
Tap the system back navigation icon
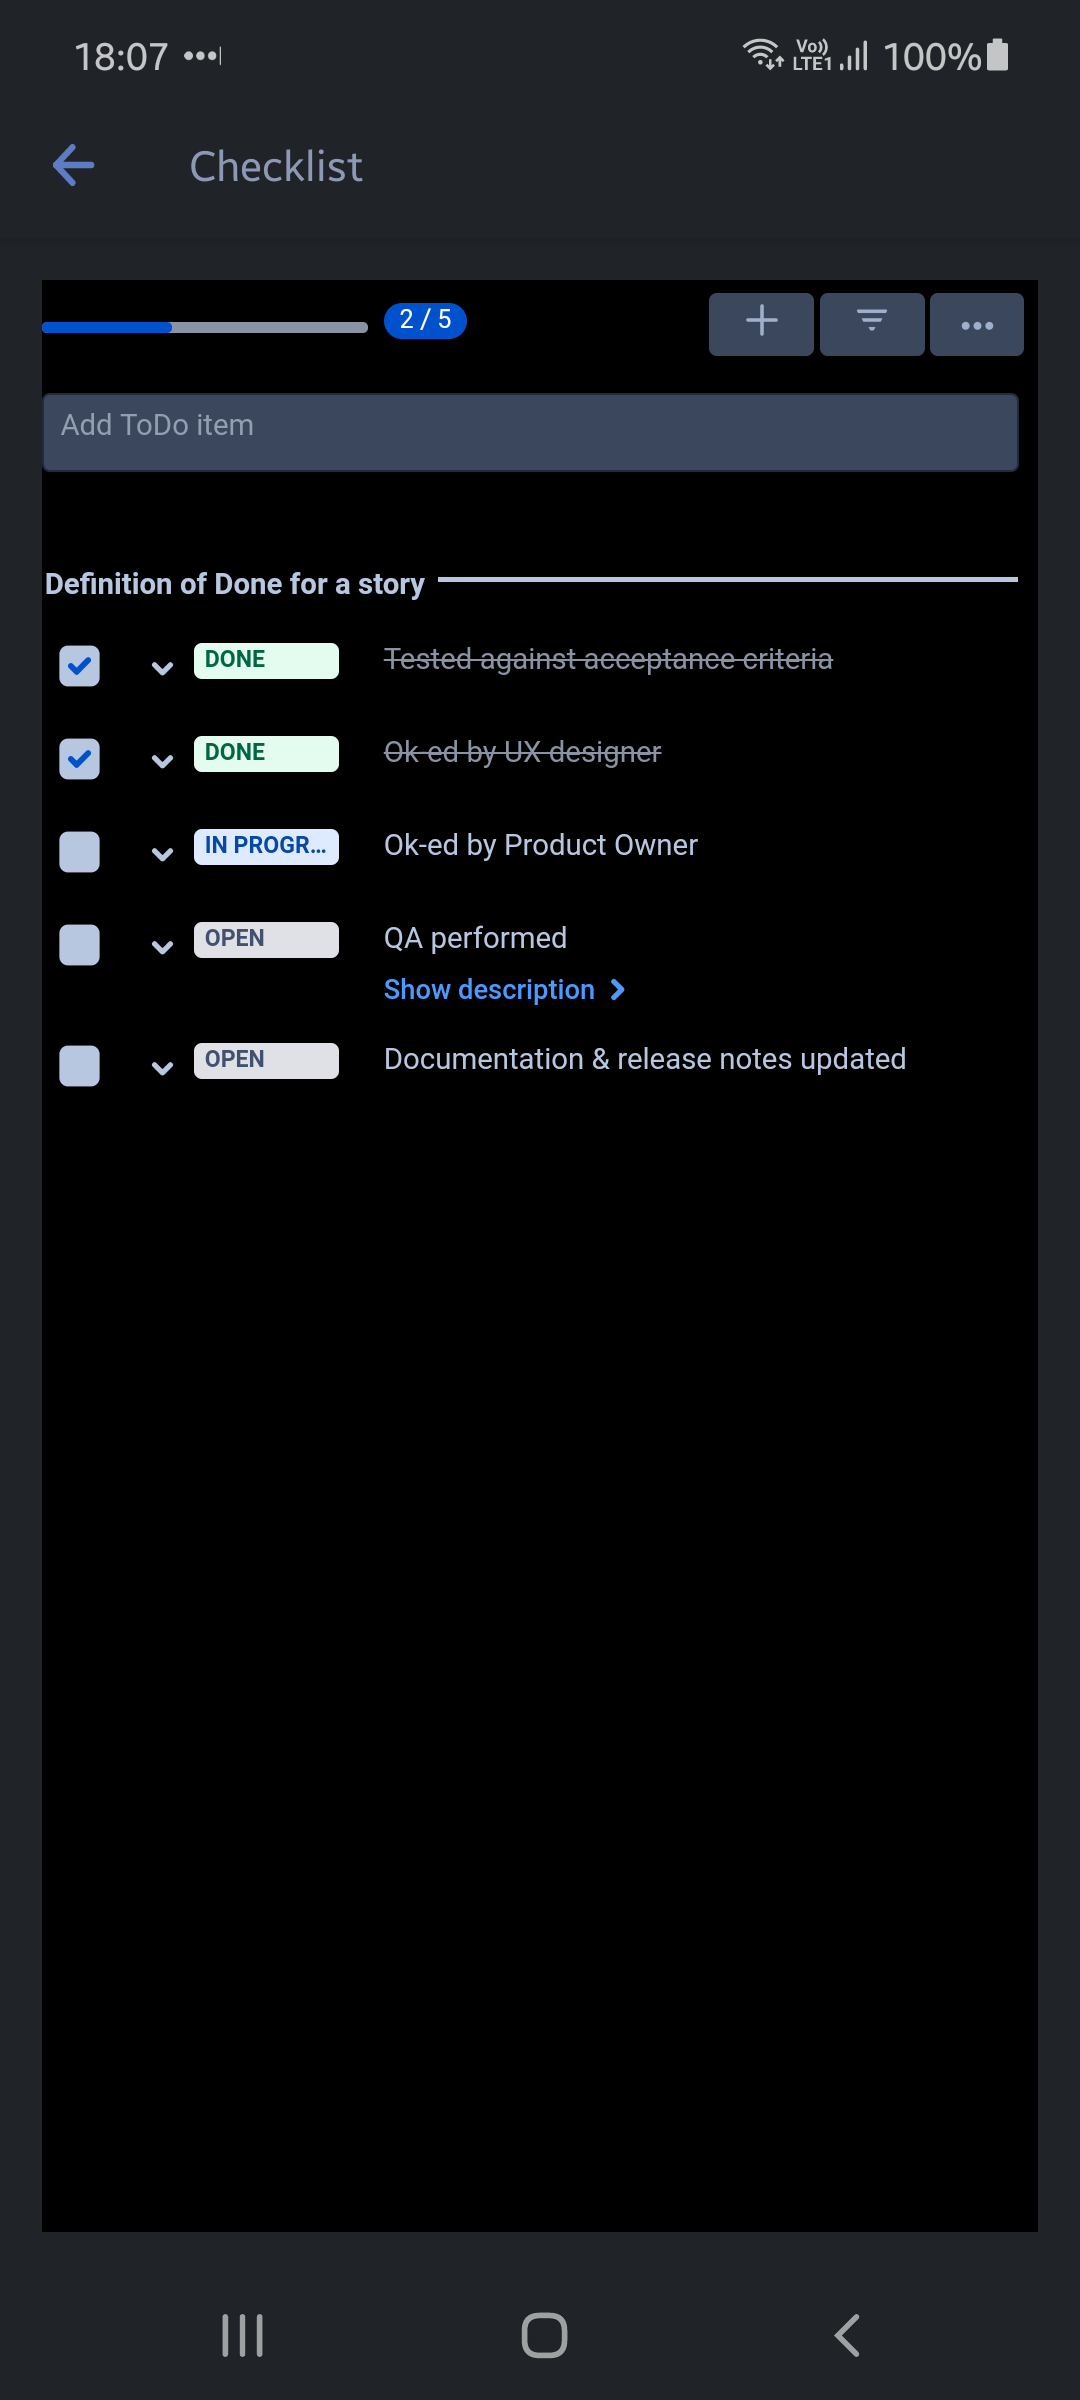(847, 2336)
